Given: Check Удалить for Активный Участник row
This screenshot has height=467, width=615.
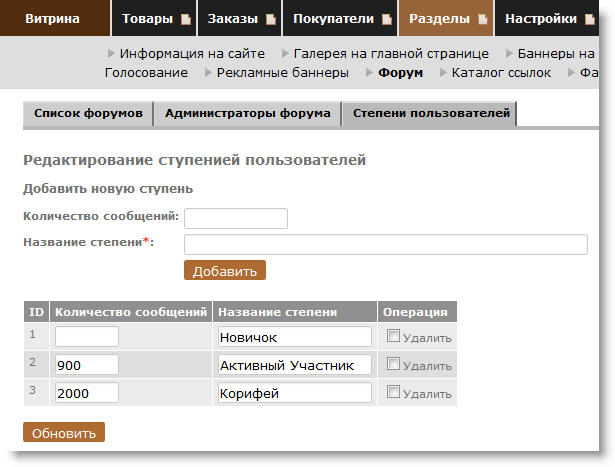Looking at the screenshot, I should tap(393, 363).
